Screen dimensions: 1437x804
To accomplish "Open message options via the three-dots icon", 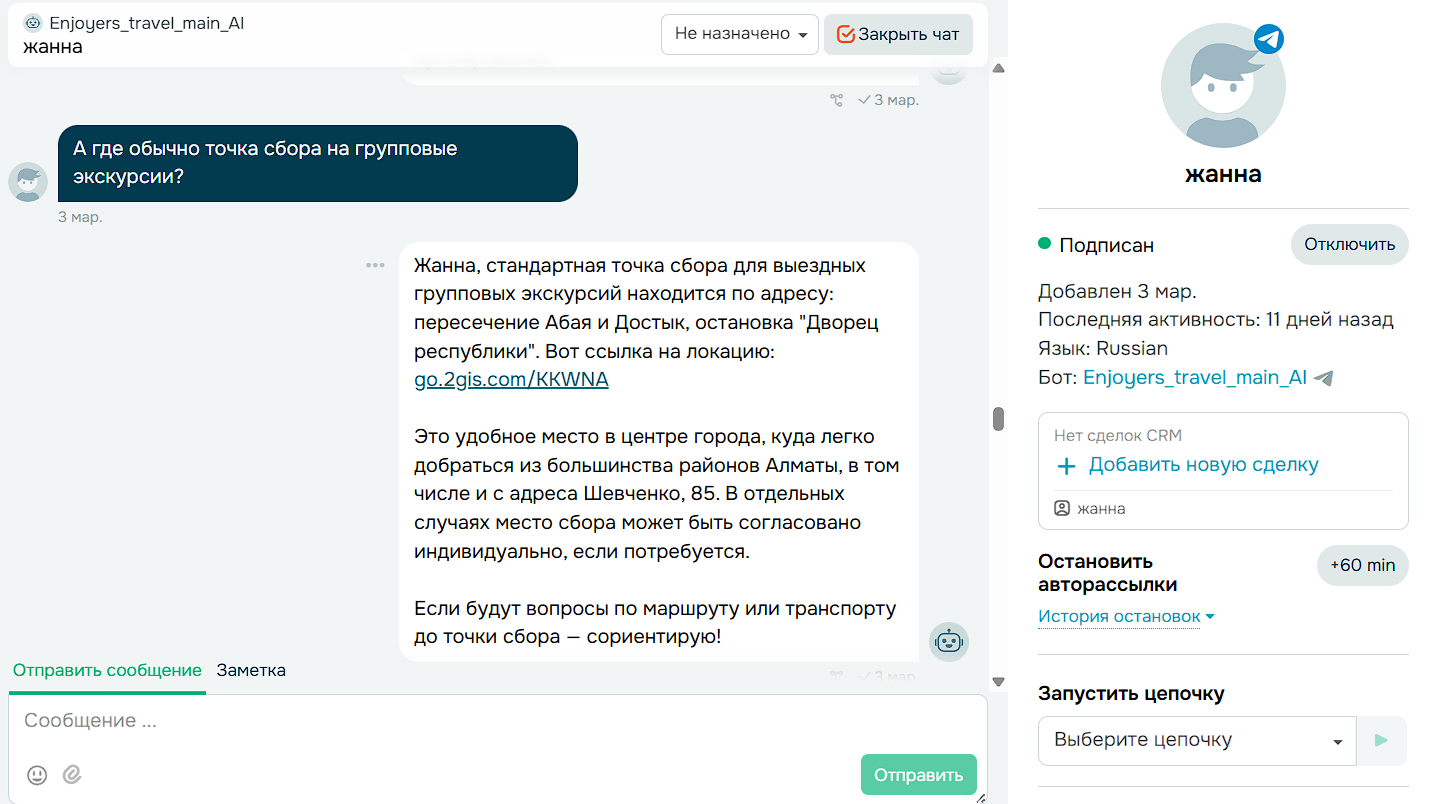I will click(375, 264).
